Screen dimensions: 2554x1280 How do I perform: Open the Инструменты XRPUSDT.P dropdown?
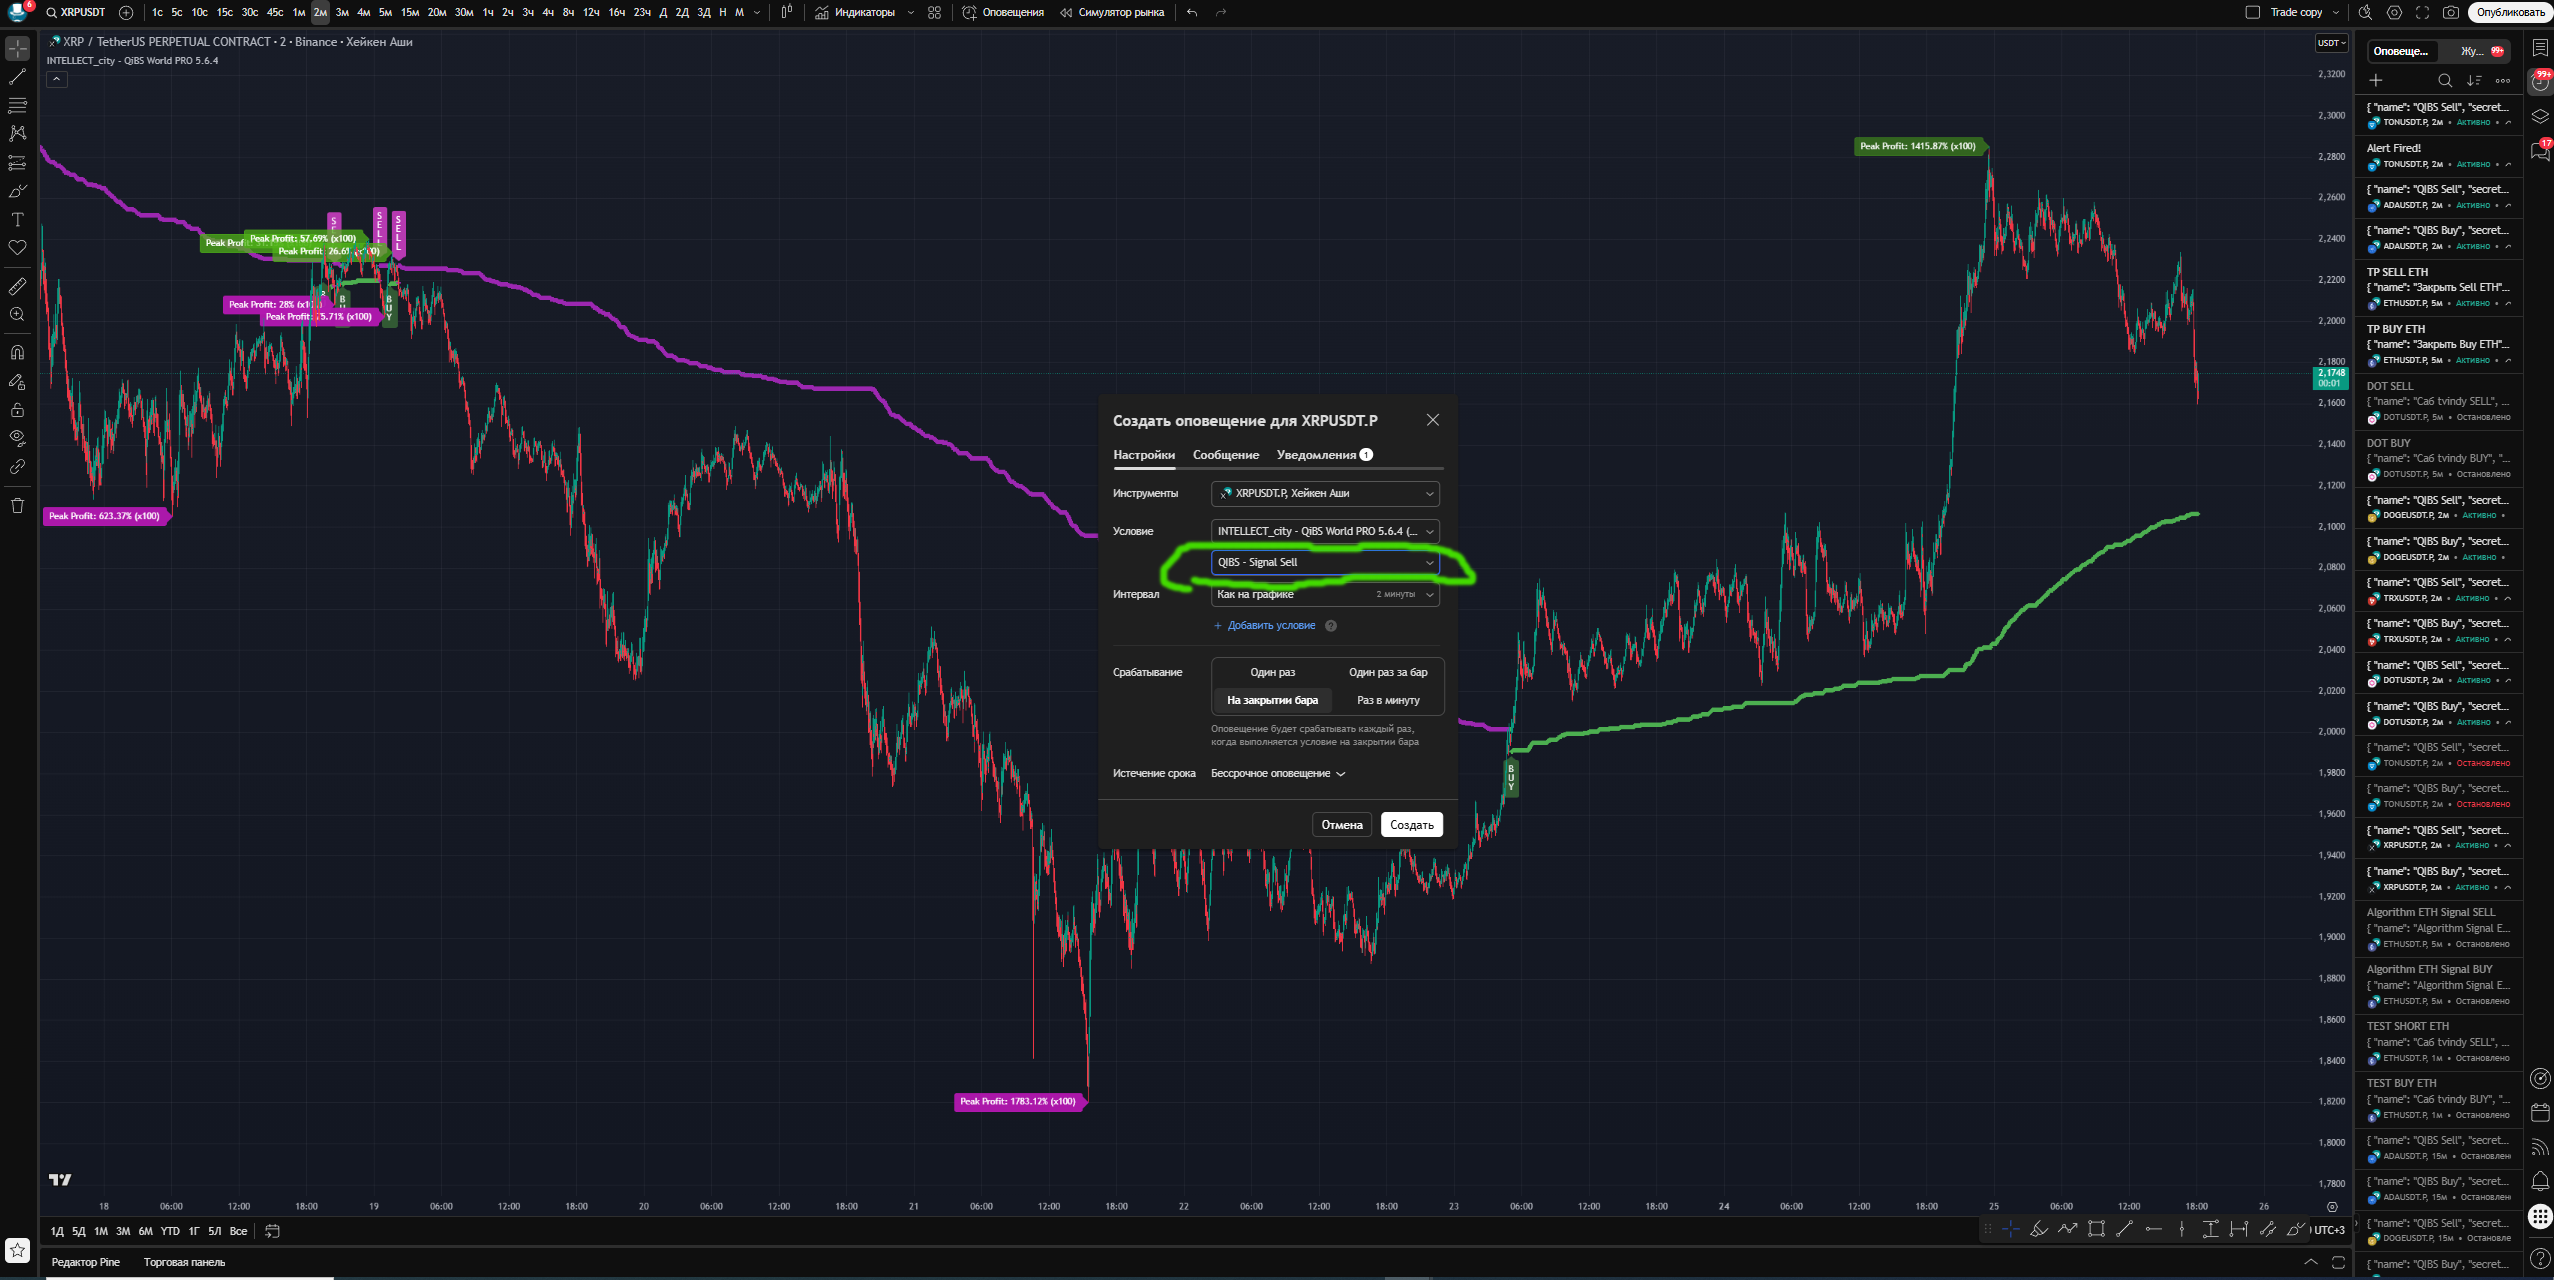tap(1325, 493)
